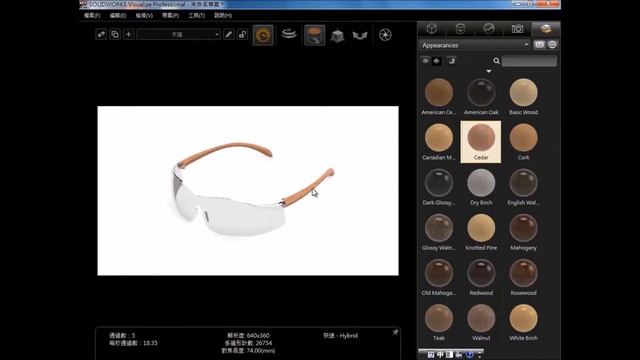Screen dimensions: 640x360
Task: Click the folded panels icon in toolbar
Action: (x=360, y=36)
